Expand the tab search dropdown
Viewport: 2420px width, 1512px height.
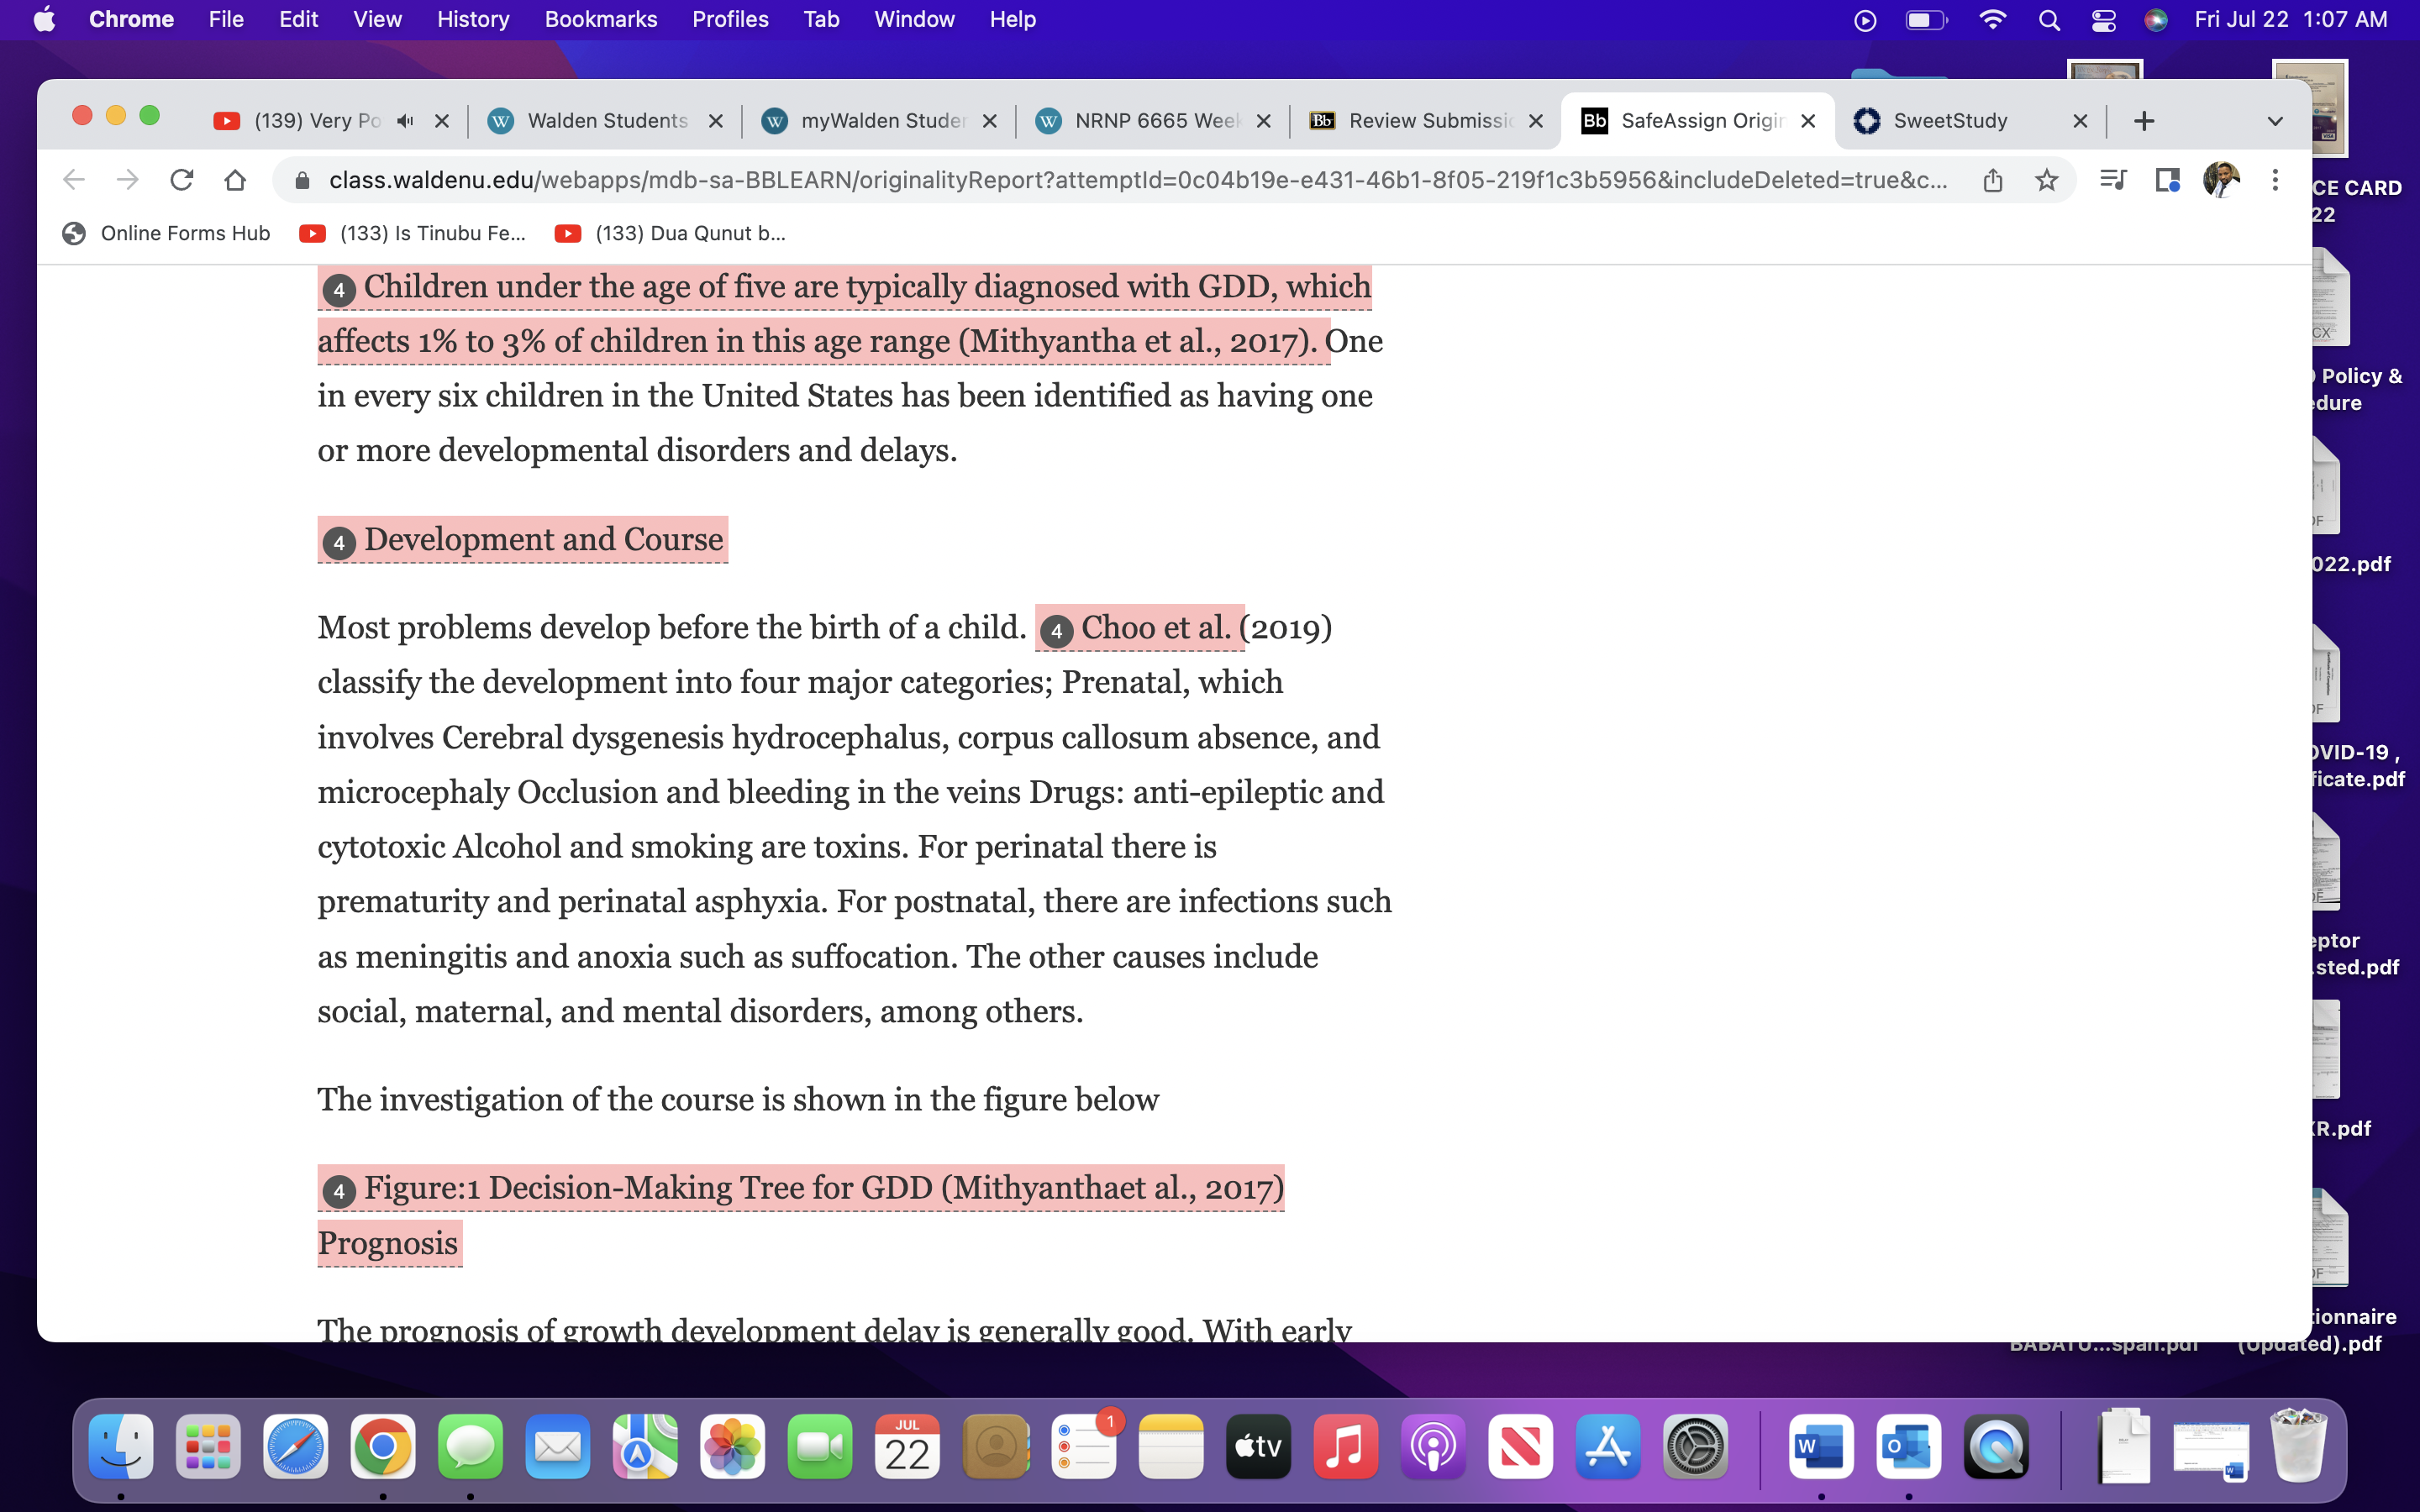coord(2275,121)
